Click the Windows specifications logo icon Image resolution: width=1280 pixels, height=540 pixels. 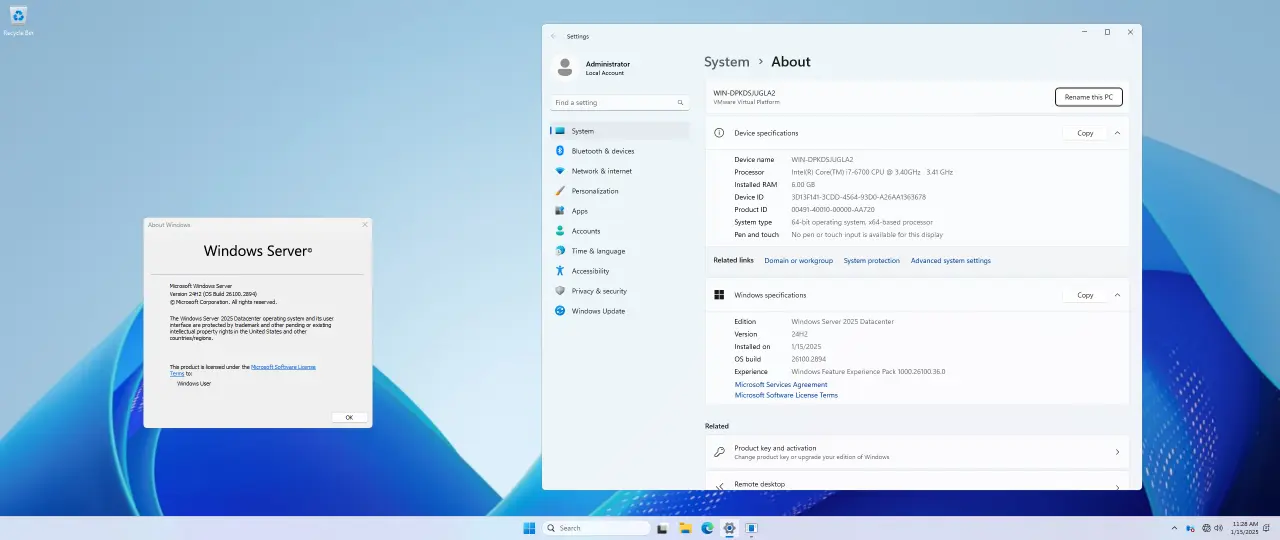[x=719, y=295]
